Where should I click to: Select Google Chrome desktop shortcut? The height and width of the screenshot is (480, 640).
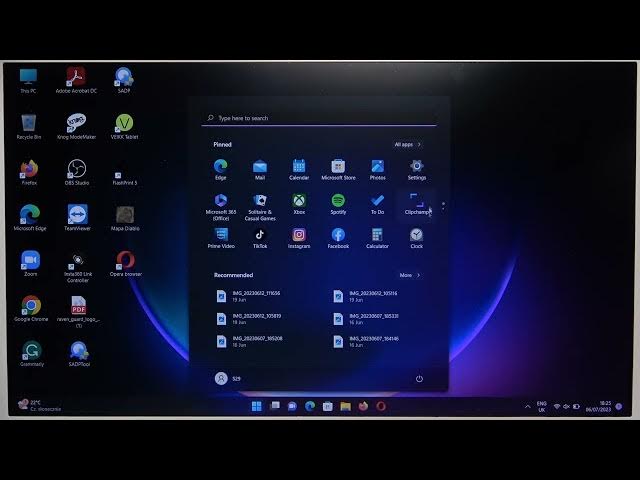pyautogui.click(x=31, y=309)
